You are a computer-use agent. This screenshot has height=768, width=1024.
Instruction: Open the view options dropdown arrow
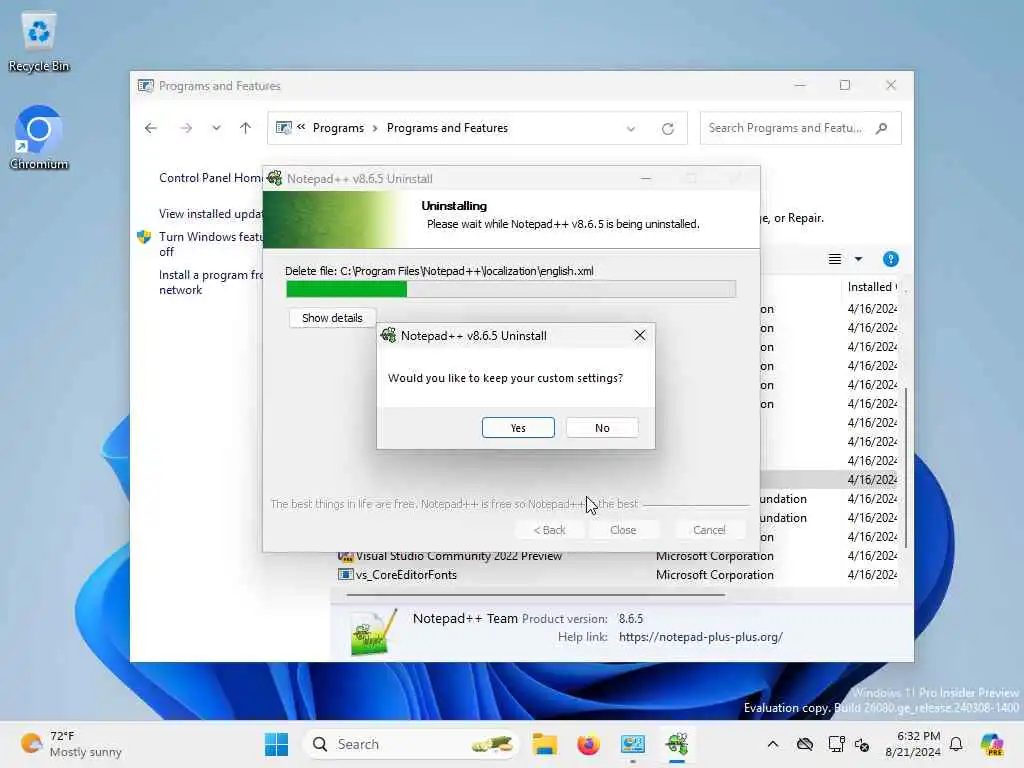coord(858,259)
